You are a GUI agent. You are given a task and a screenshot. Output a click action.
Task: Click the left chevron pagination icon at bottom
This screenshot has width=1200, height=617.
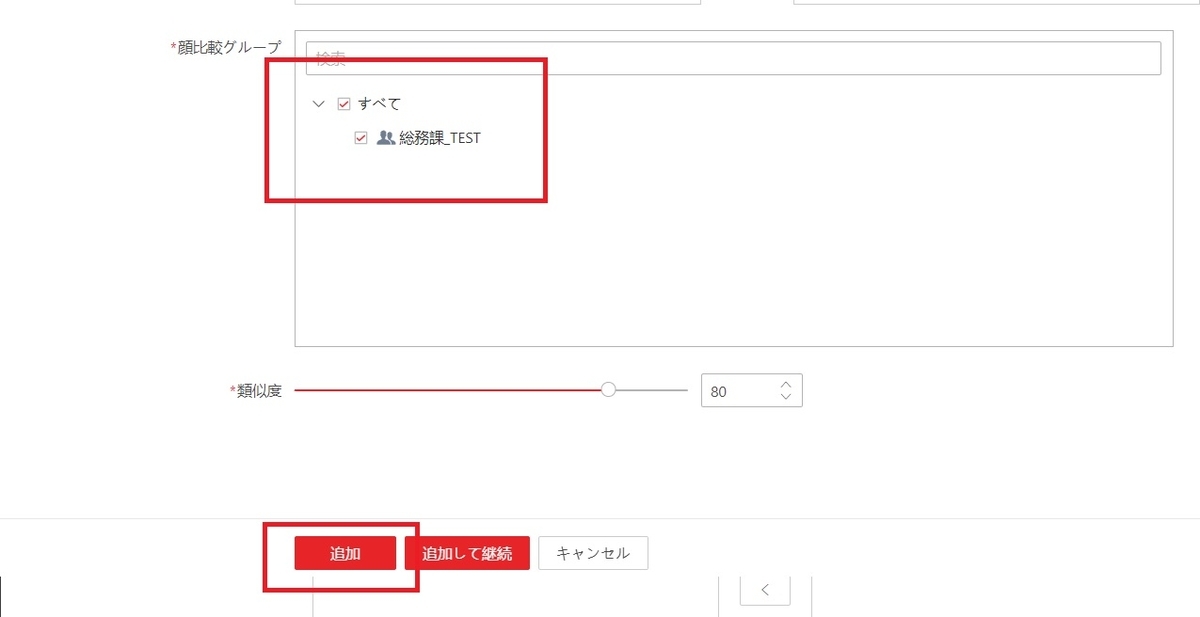(763, 590)
